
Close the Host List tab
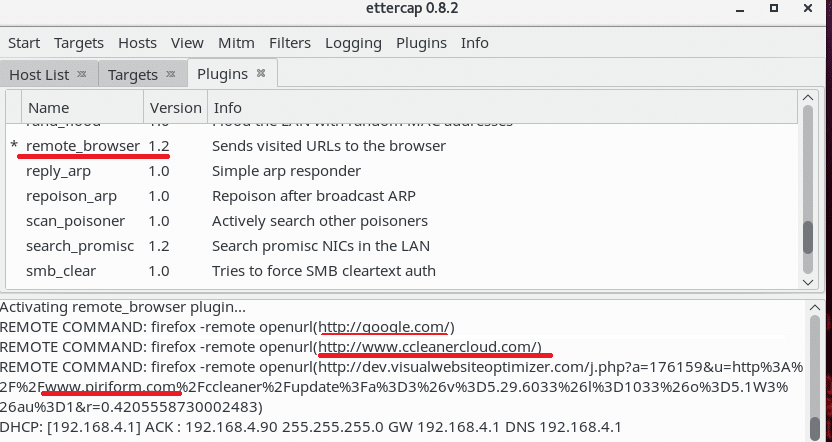pyautogui.click(x=82, y=74)
